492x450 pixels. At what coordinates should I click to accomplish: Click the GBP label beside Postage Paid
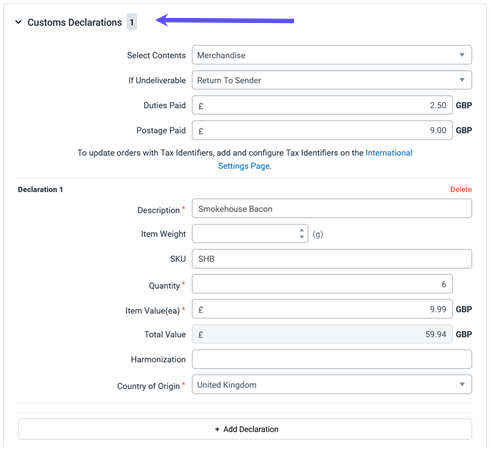pos(464,130)
